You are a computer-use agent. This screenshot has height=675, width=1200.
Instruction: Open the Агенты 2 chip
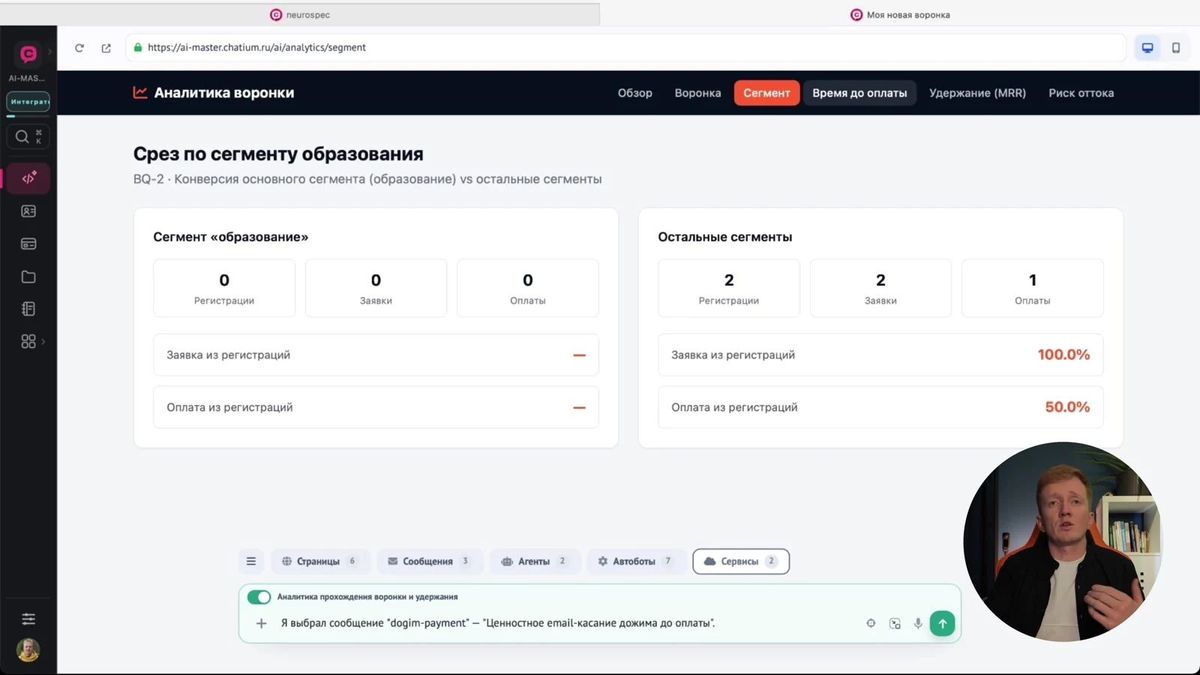point(535,562)
